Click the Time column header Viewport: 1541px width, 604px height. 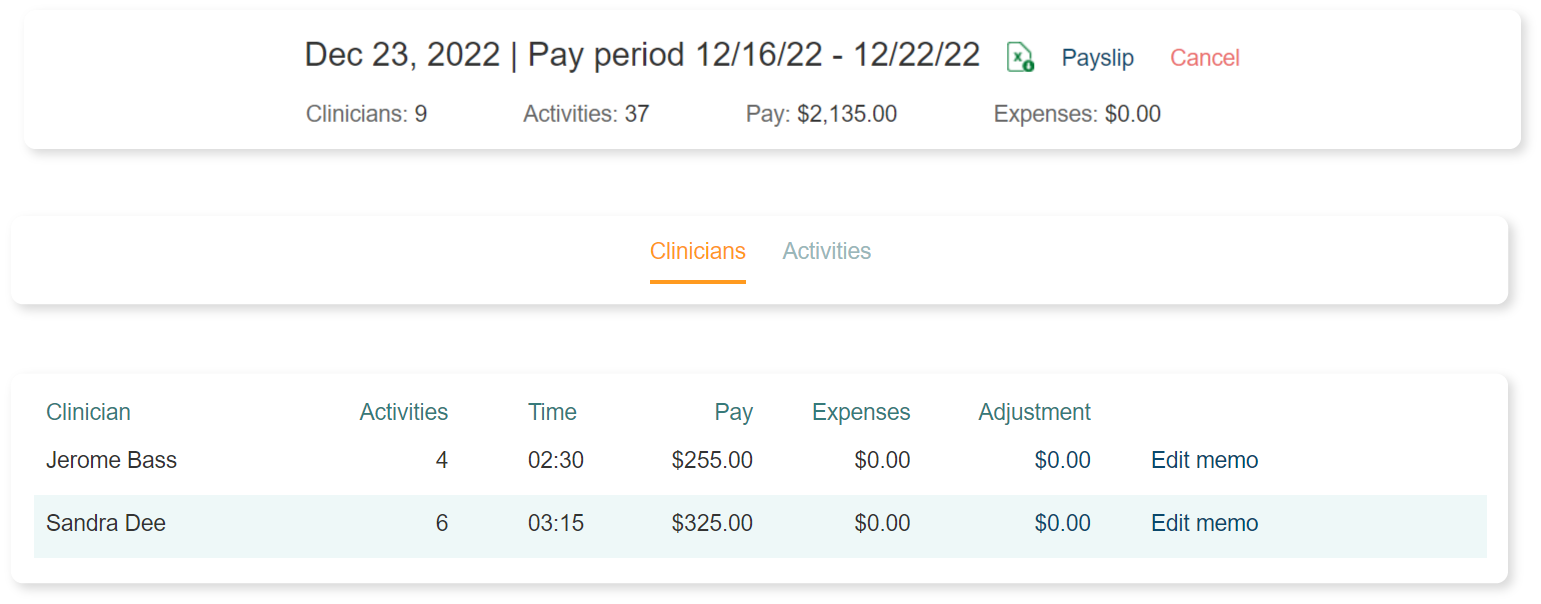click(x=552, y=412)
